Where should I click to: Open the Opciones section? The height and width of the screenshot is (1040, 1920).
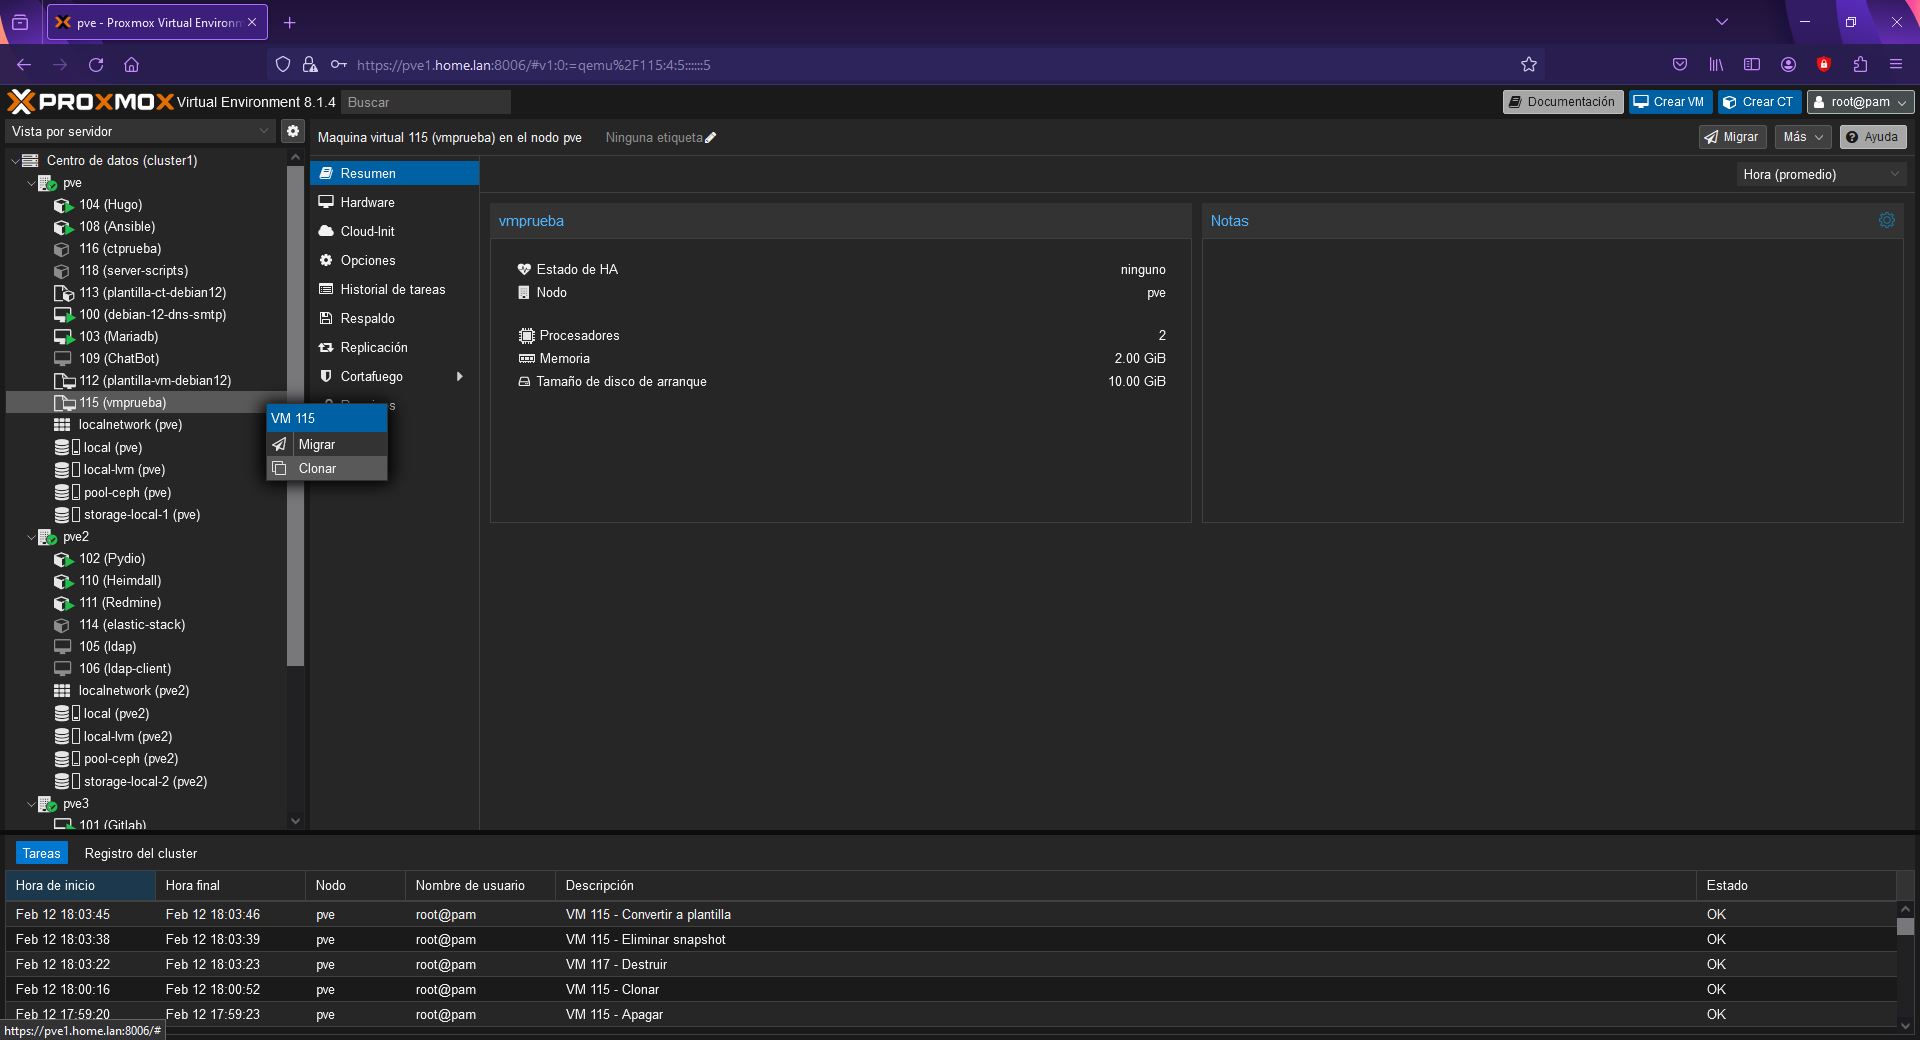coord(394,260)
